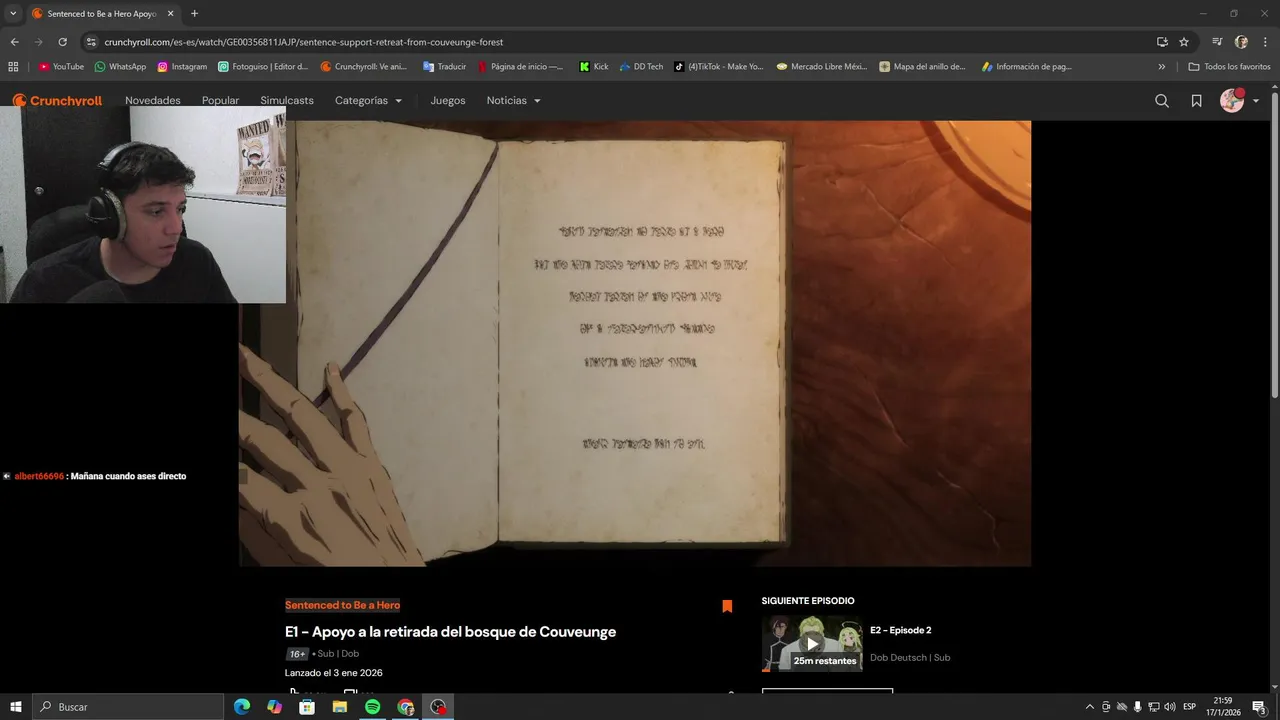Open Spotify from the taskbar

(372, 707)
